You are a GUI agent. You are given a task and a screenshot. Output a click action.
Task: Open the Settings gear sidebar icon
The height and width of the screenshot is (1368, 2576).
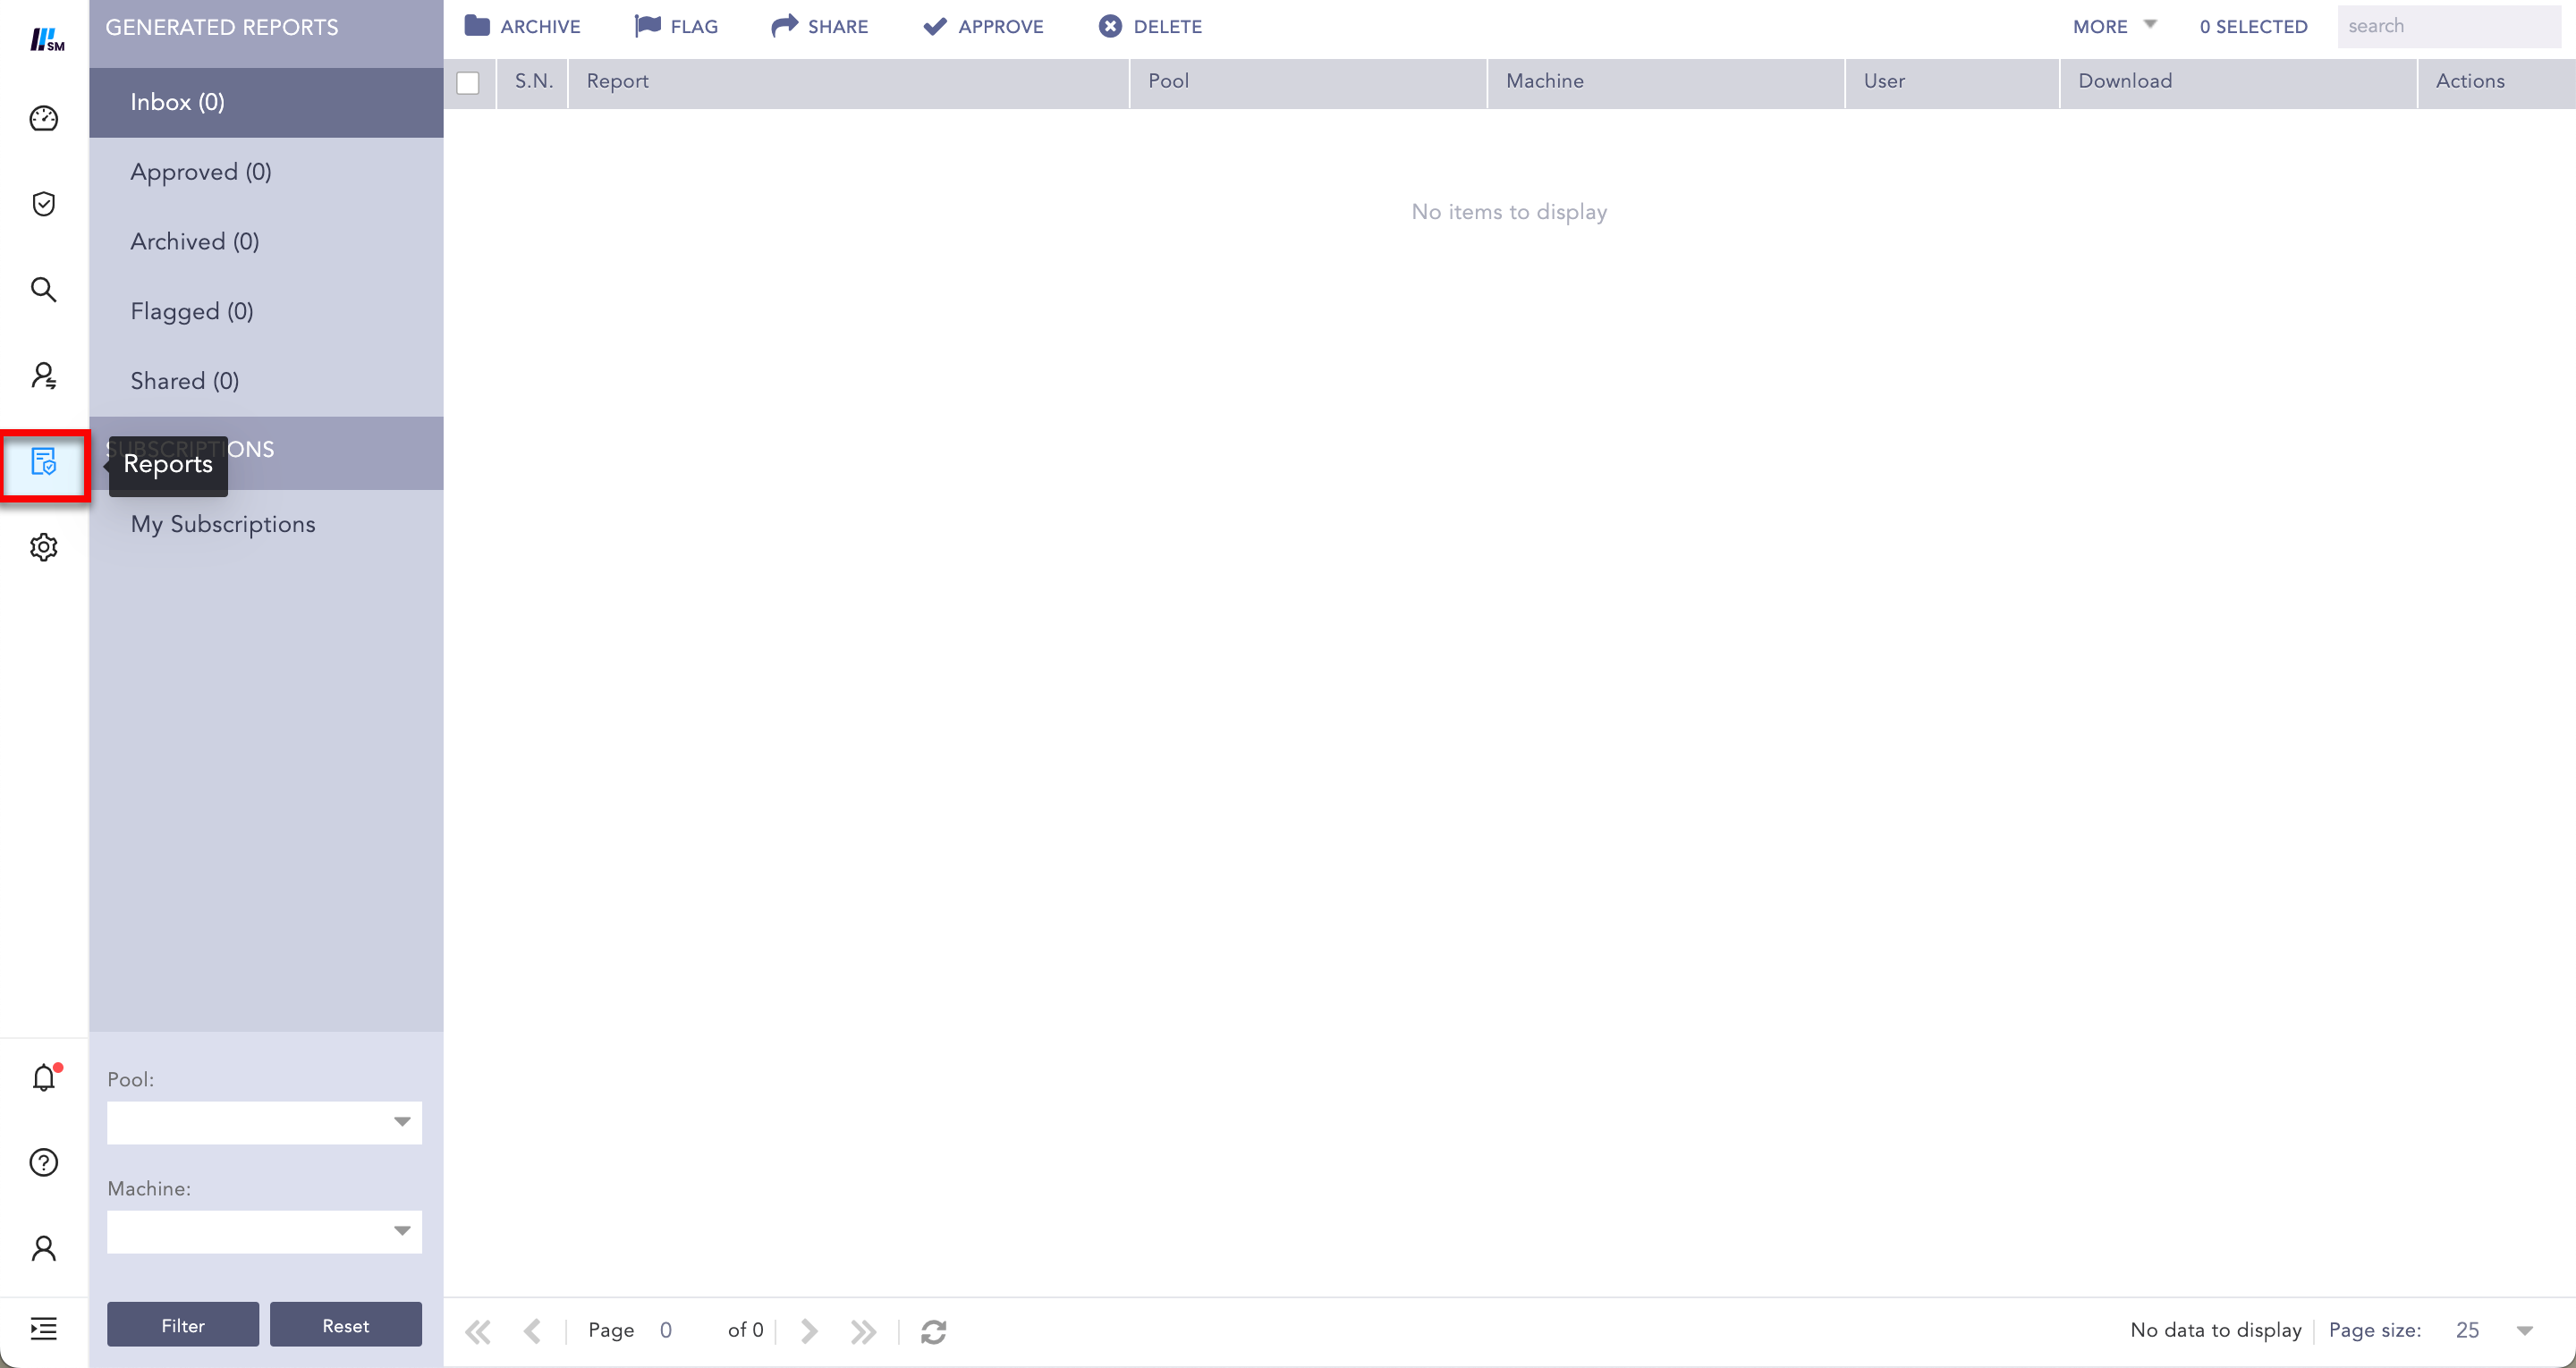pyautogui.click(x=44, y=547)
